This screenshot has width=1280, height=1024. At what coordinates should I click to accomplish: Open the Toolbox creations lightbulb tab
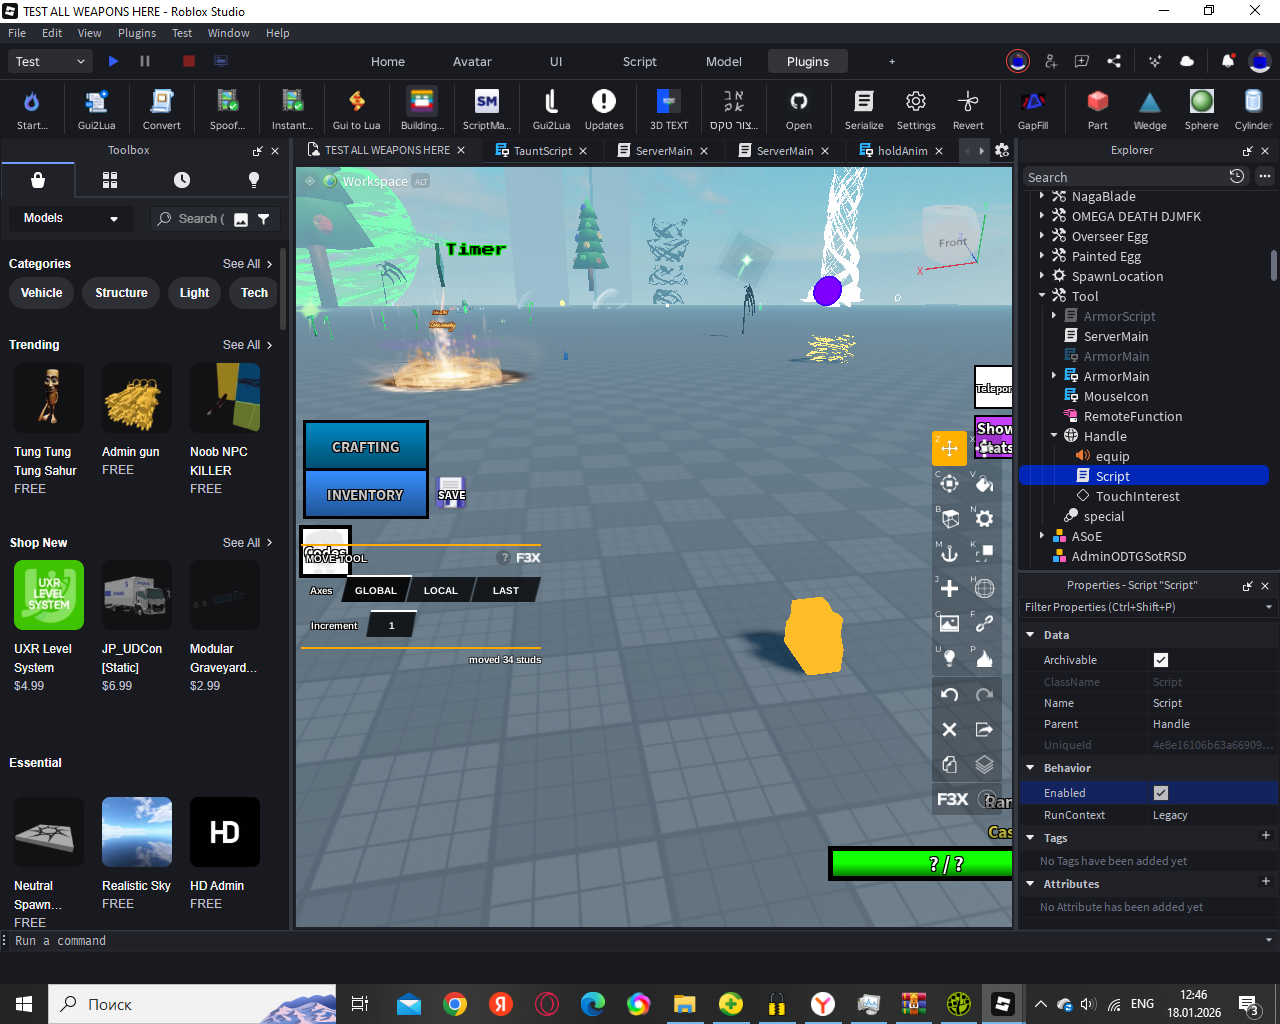(x=254, y=180)
